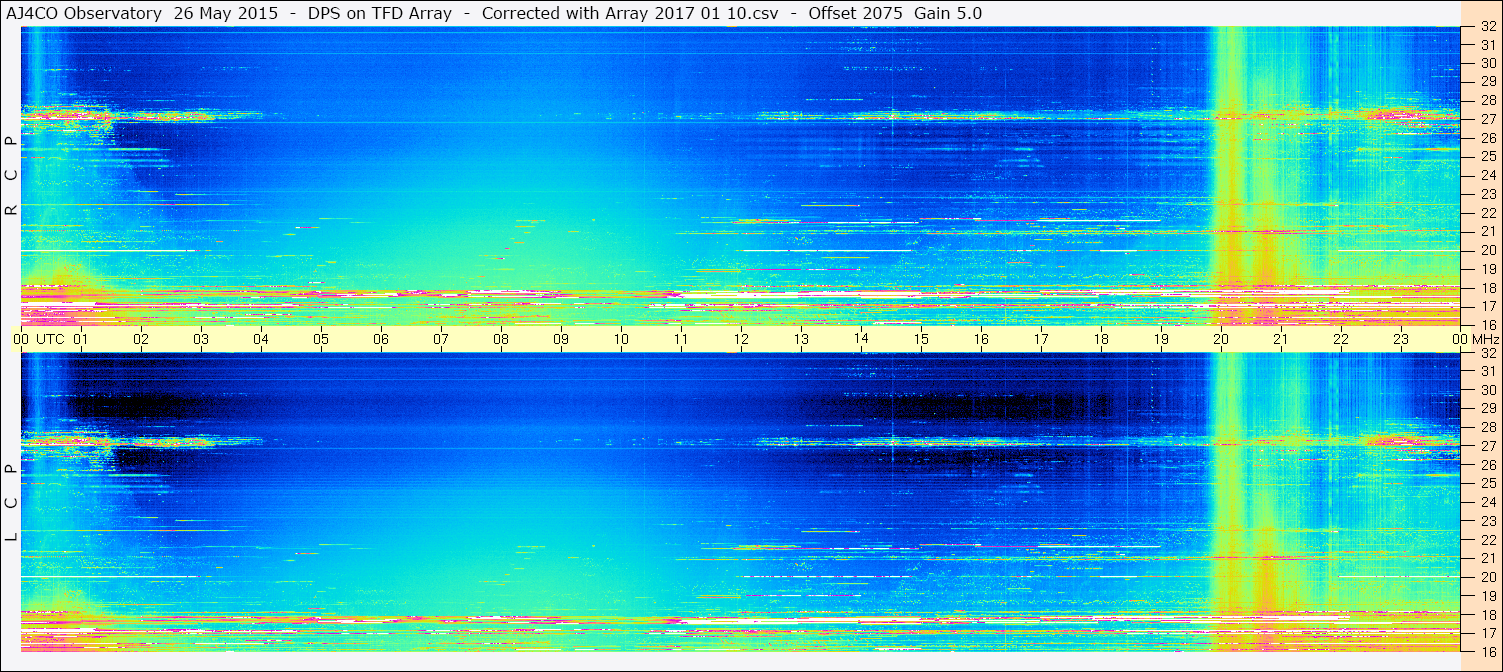Viewport: 1503px width, 672px height.
Task: Click the 28 MHz tick of the RCP scale
Action: (x=1488, y=100)
